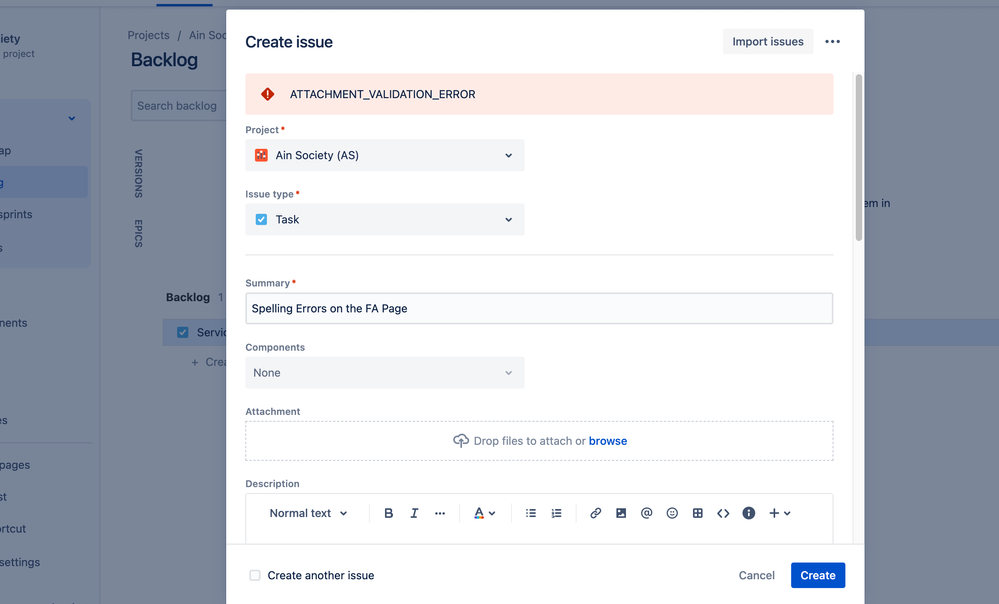The image size is (999, 604).
Task: Click the Summary input field
Action: click(539, 308)
